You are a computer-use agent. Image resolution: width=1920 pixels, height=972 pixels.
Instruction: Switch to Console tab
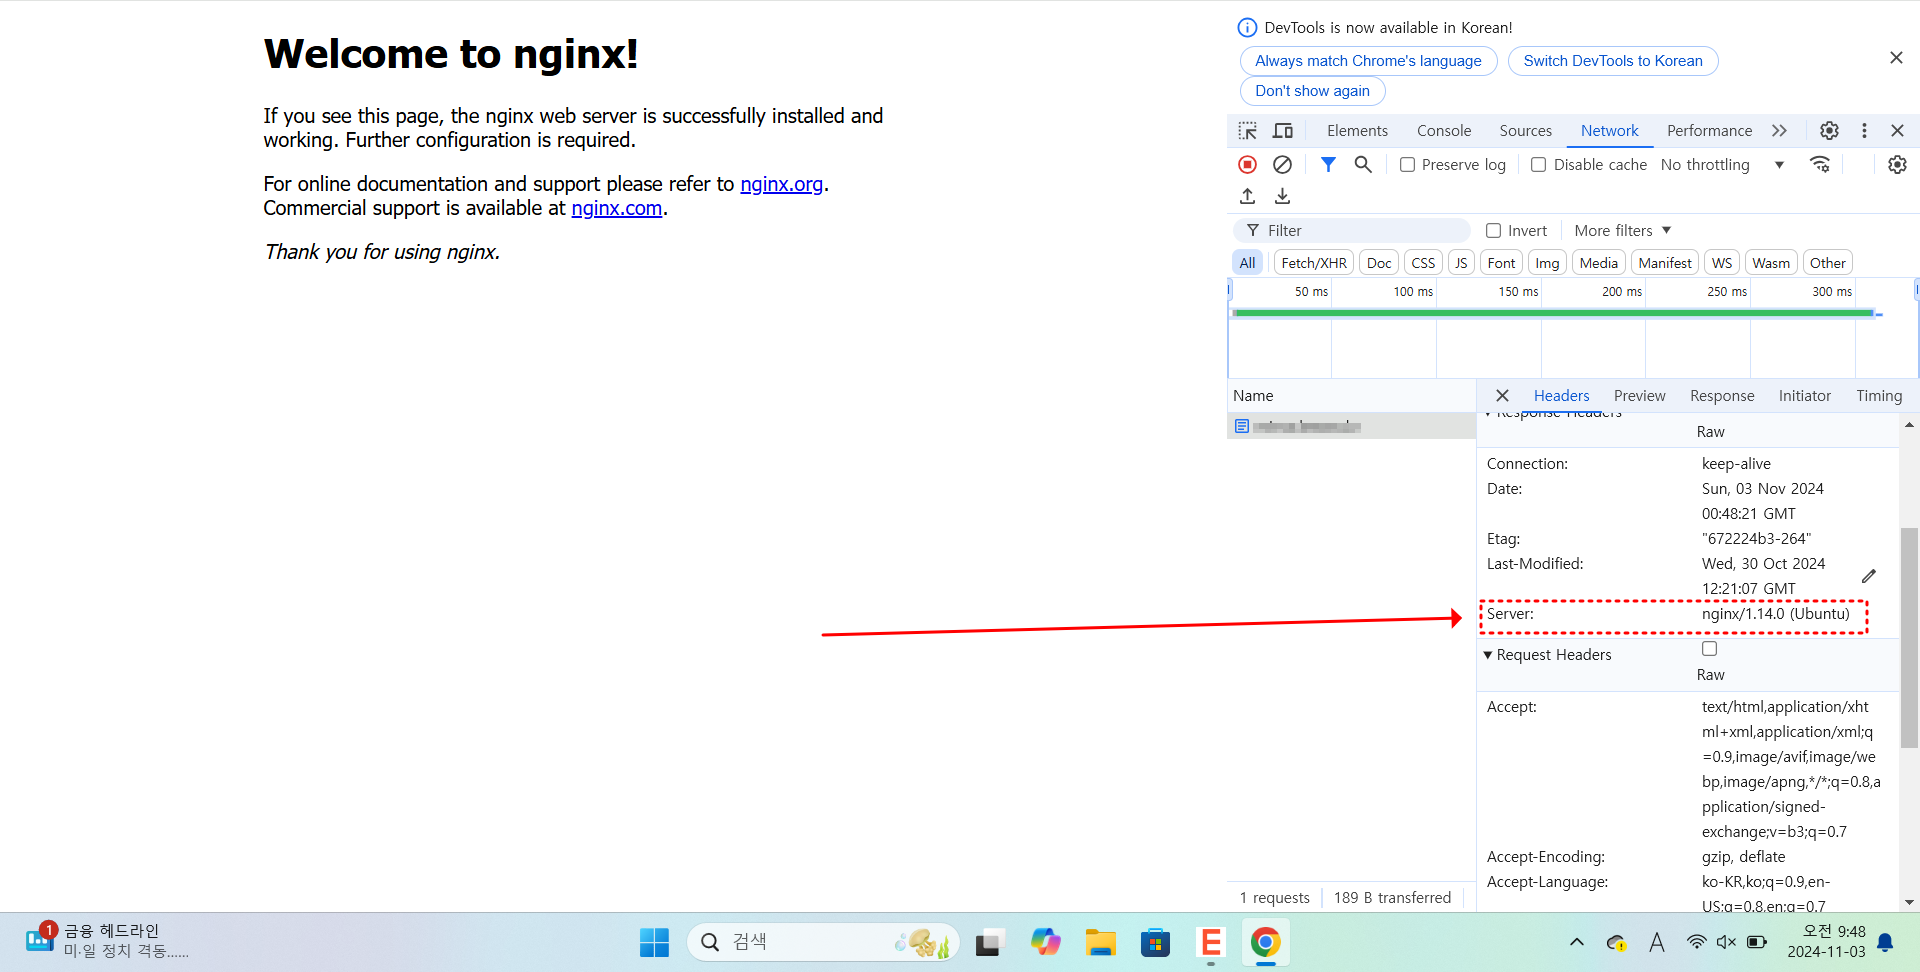[1443, 131]
